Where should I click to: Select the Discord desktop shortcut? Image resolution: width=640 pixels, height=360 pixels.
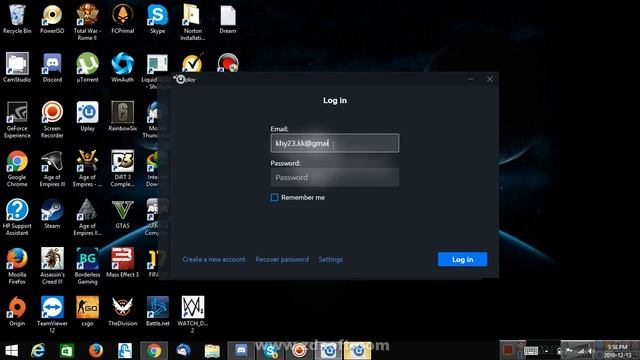52,68
